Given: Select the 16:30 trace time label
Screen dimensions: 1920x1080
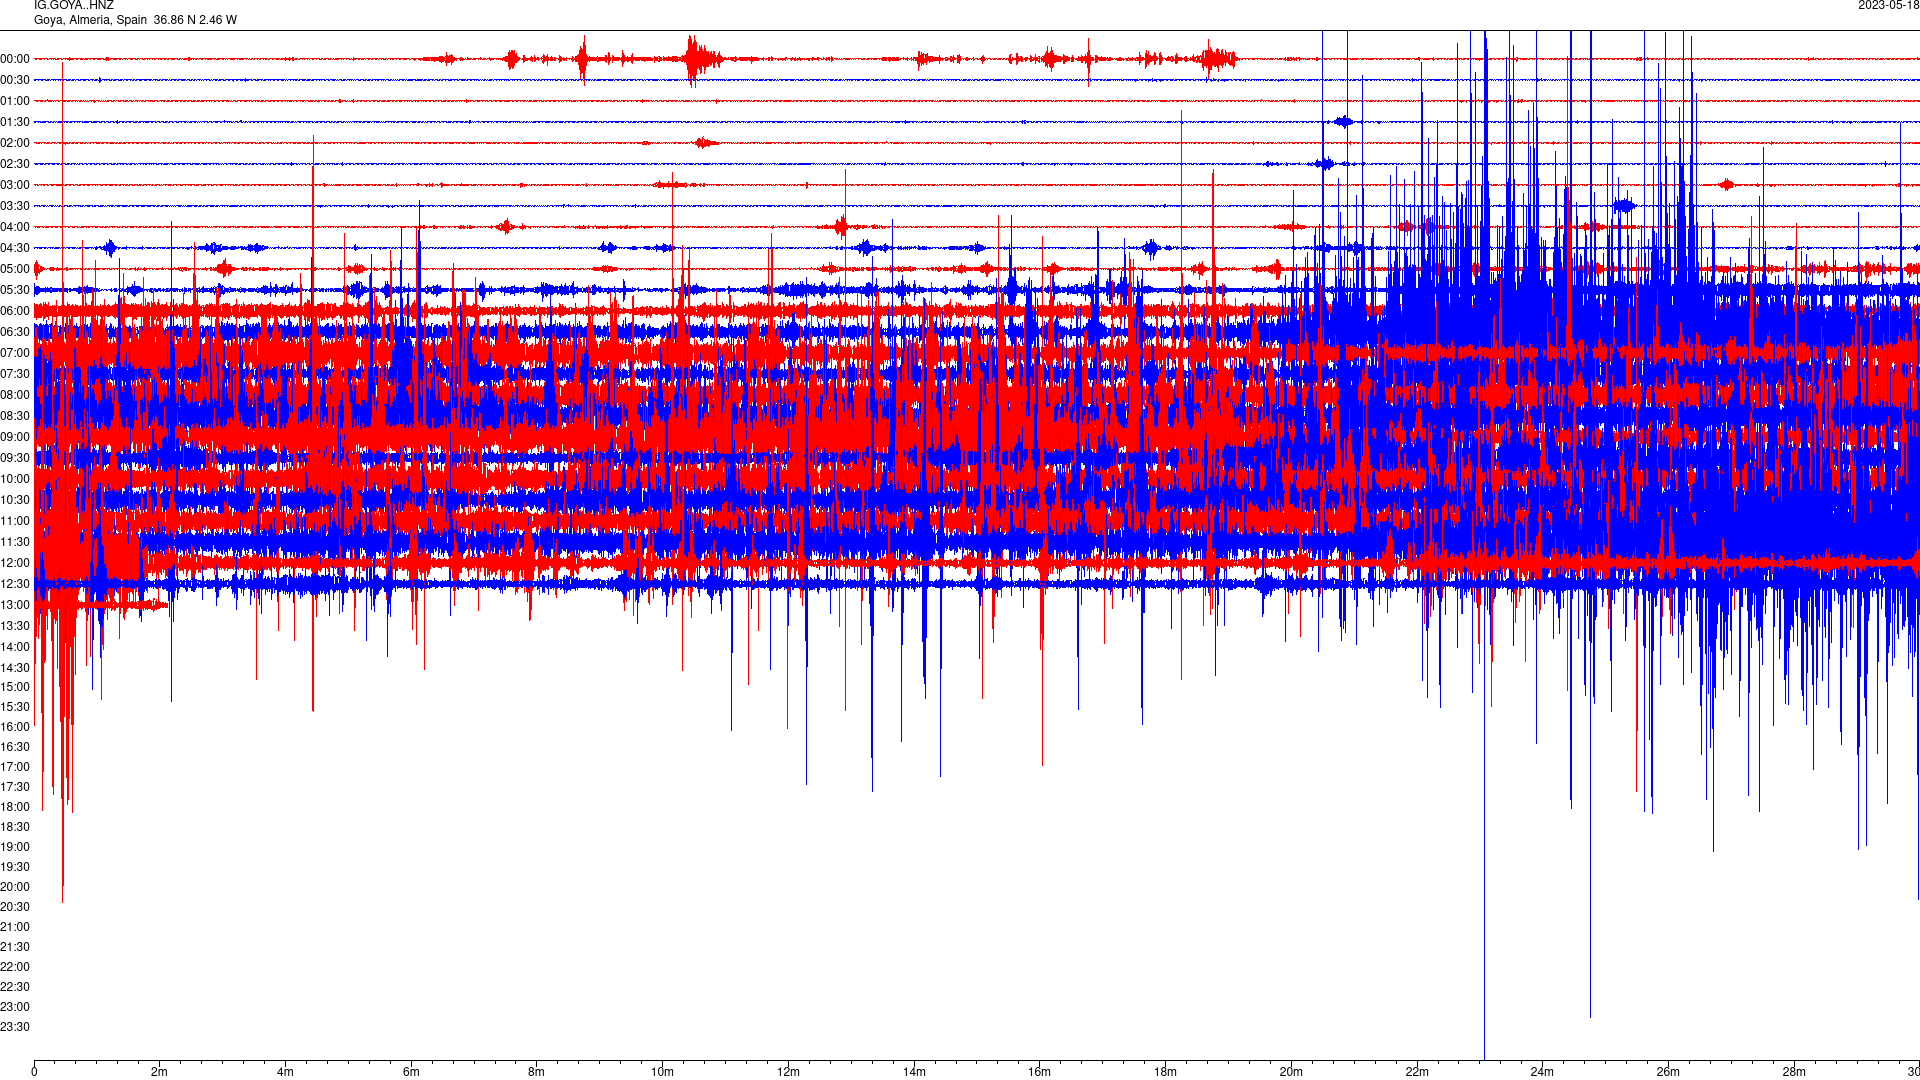Looking at the screenshot, I should 15,747.
